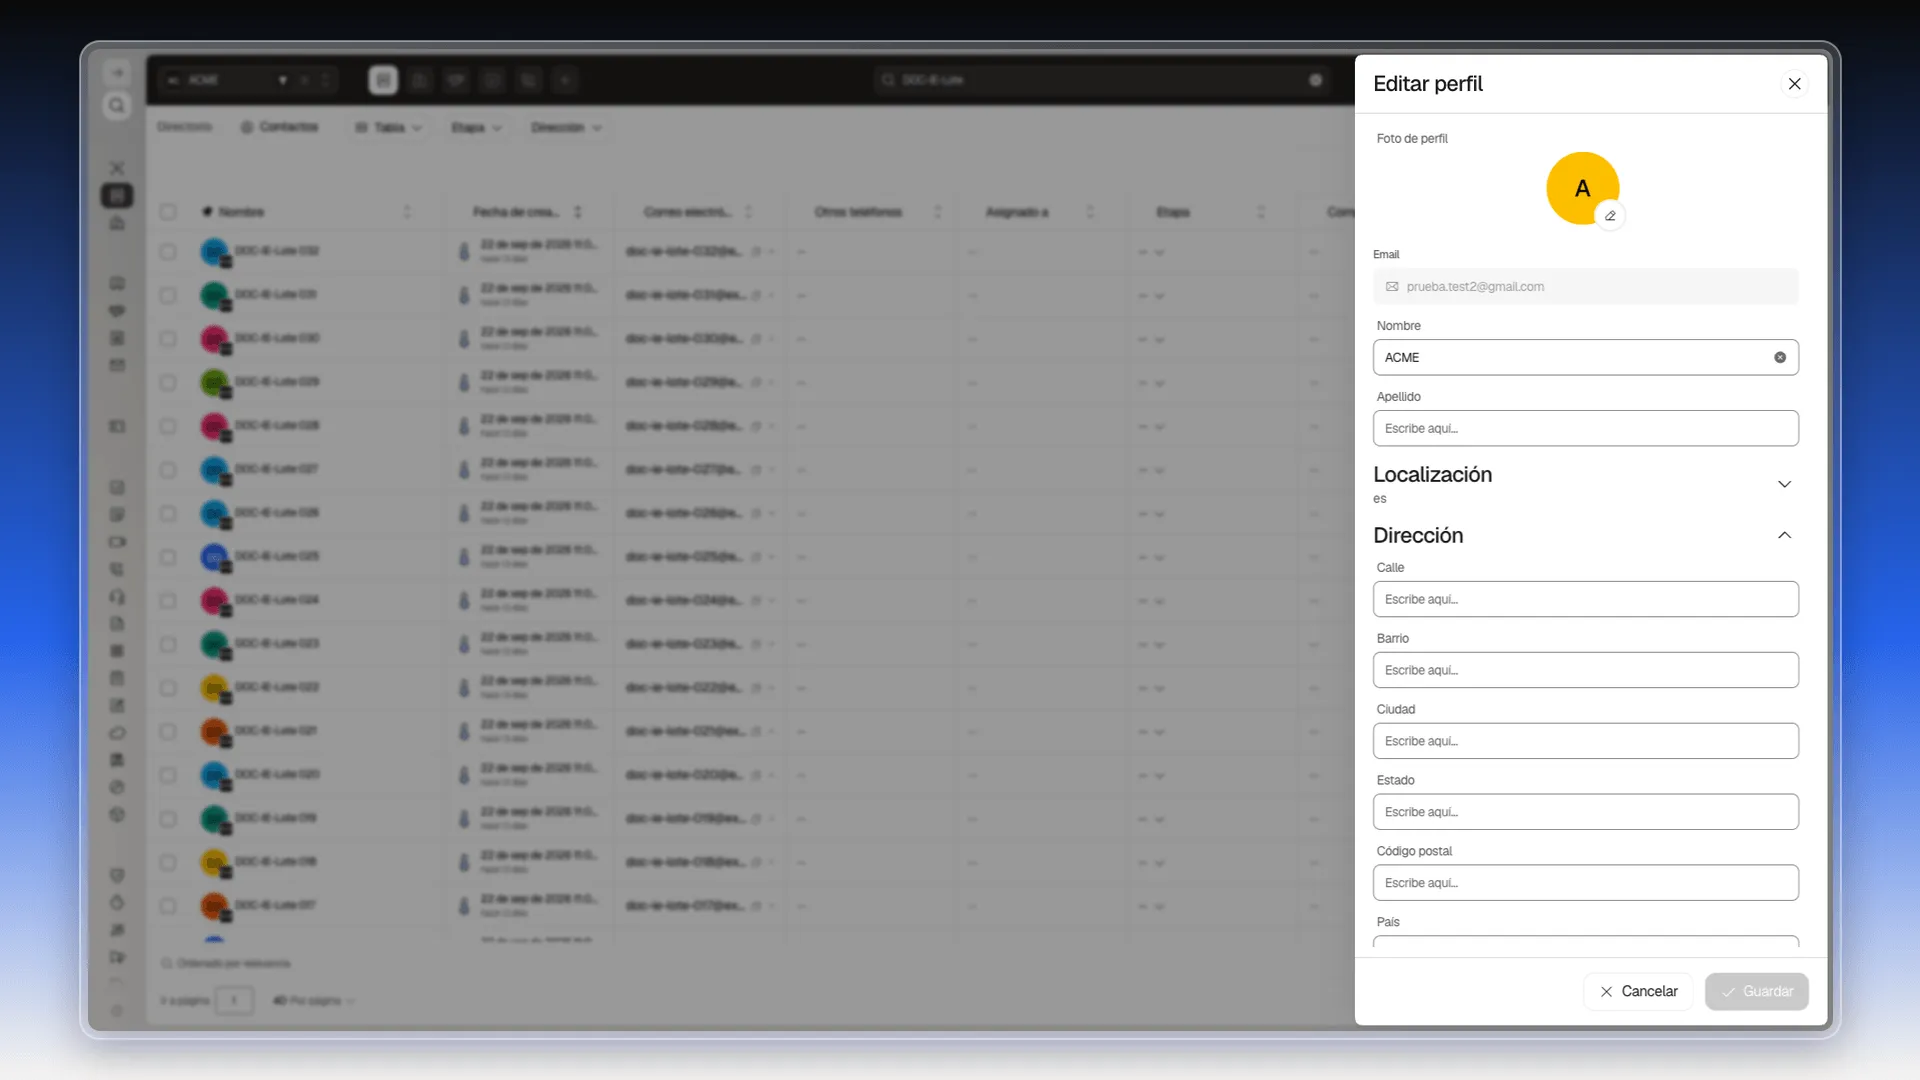
Task: Expand the Localización section
Action: point(1784,484)
